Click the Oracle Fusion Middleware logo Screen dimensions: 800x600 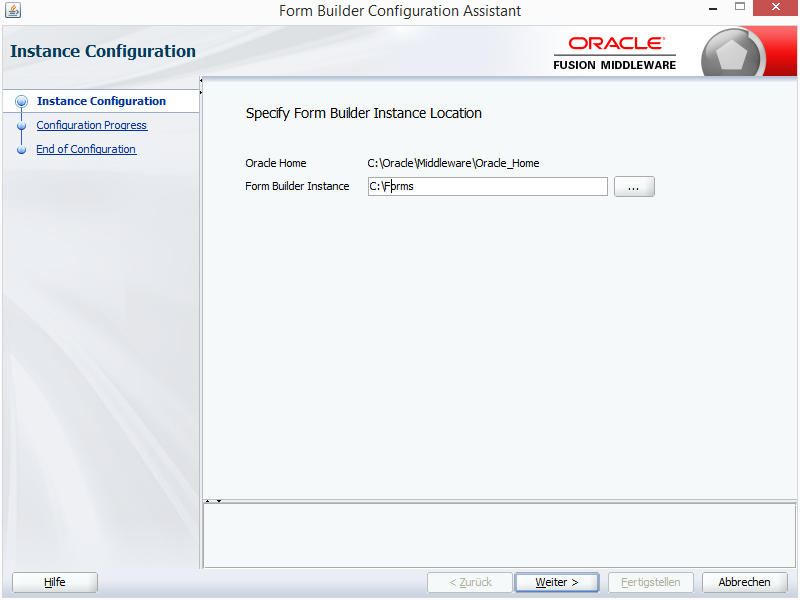click(x=614, y=53)
